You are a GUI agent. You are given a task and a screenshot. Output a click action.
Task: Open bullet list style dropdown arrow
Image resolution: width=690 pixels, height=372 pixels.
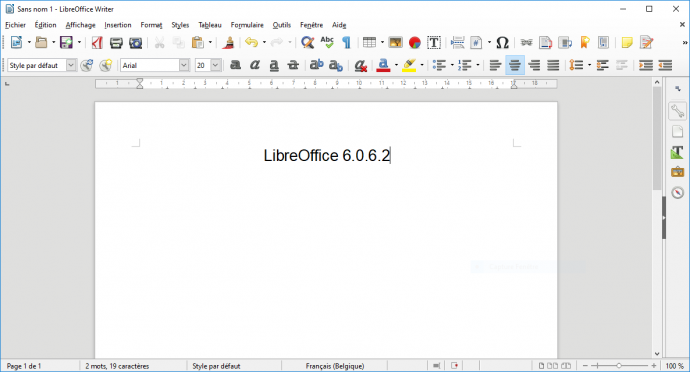pyautogui.click(x=452, y=66)
